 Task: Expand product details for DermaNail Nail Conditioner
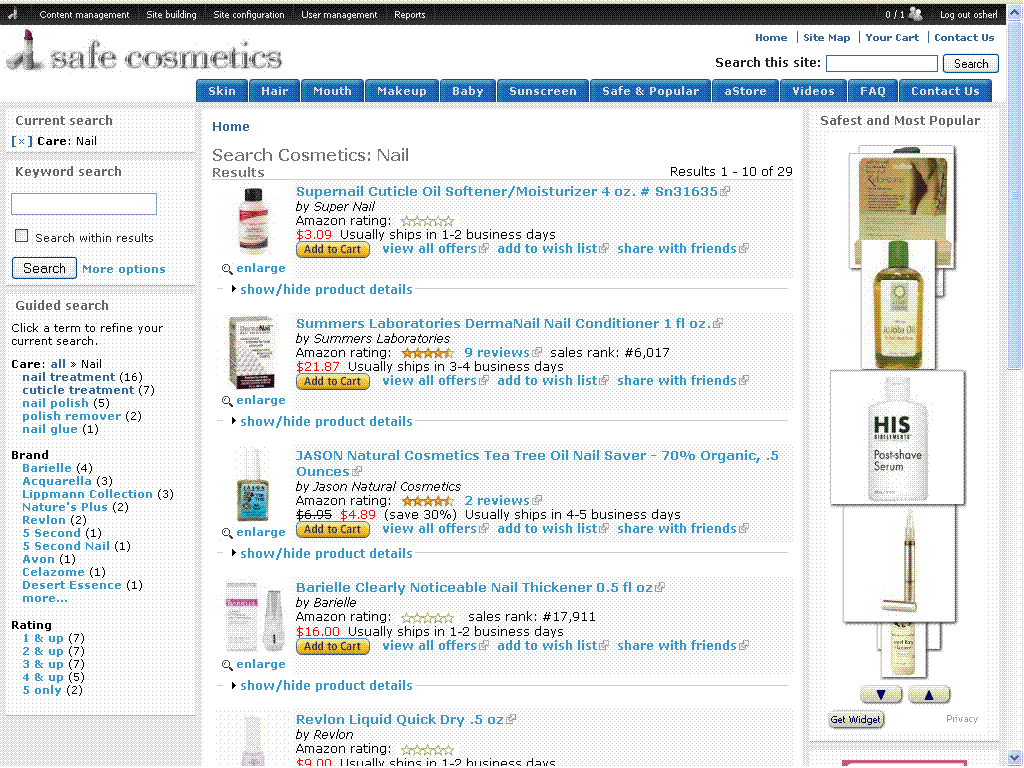[x=326, y=421]
